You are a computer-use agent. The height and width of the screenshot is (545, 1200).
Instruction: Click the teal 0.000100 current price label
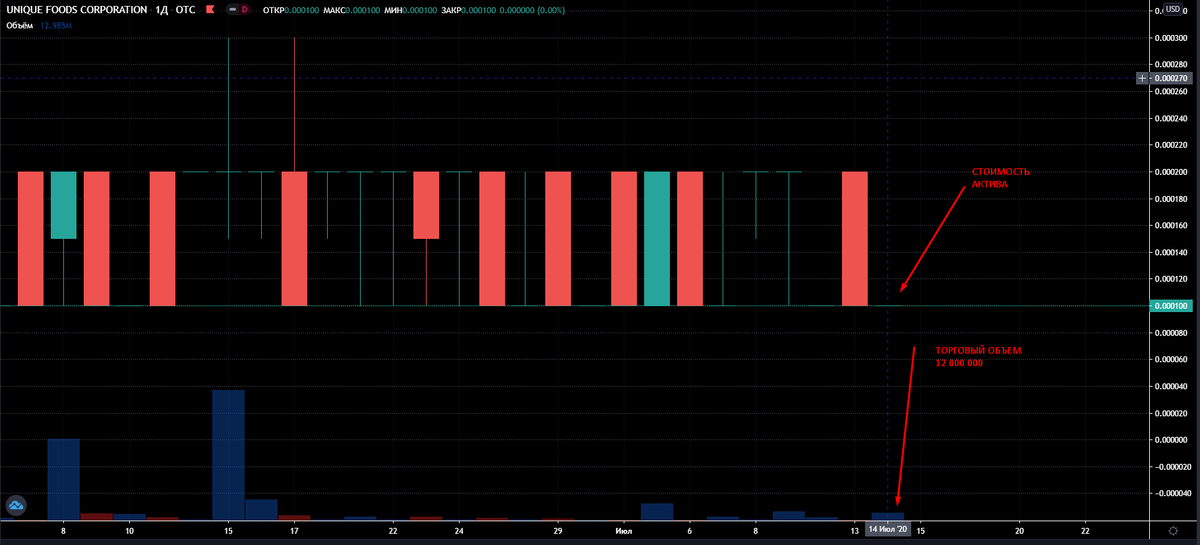click(x=1171, y=305)
